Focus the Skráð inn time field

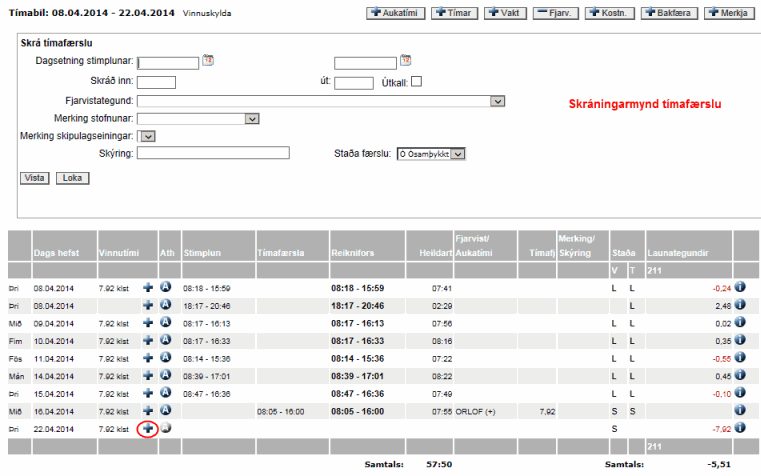coord(156,82)
